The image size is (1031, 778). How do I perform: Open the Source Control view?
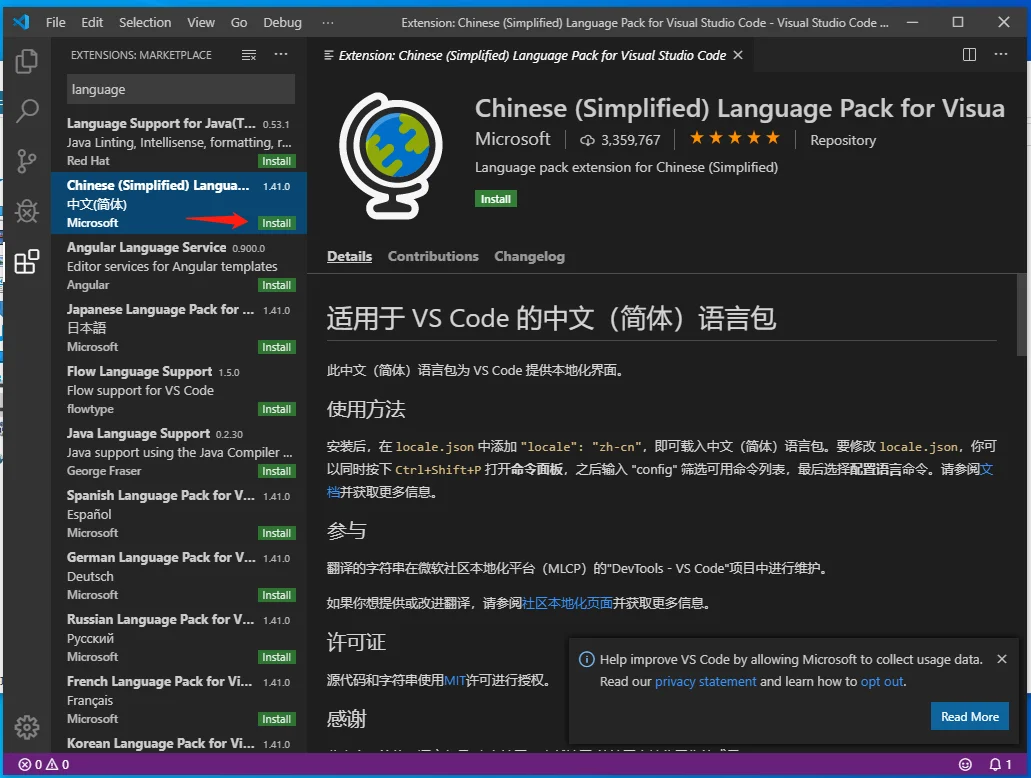[x=26, y=161]
